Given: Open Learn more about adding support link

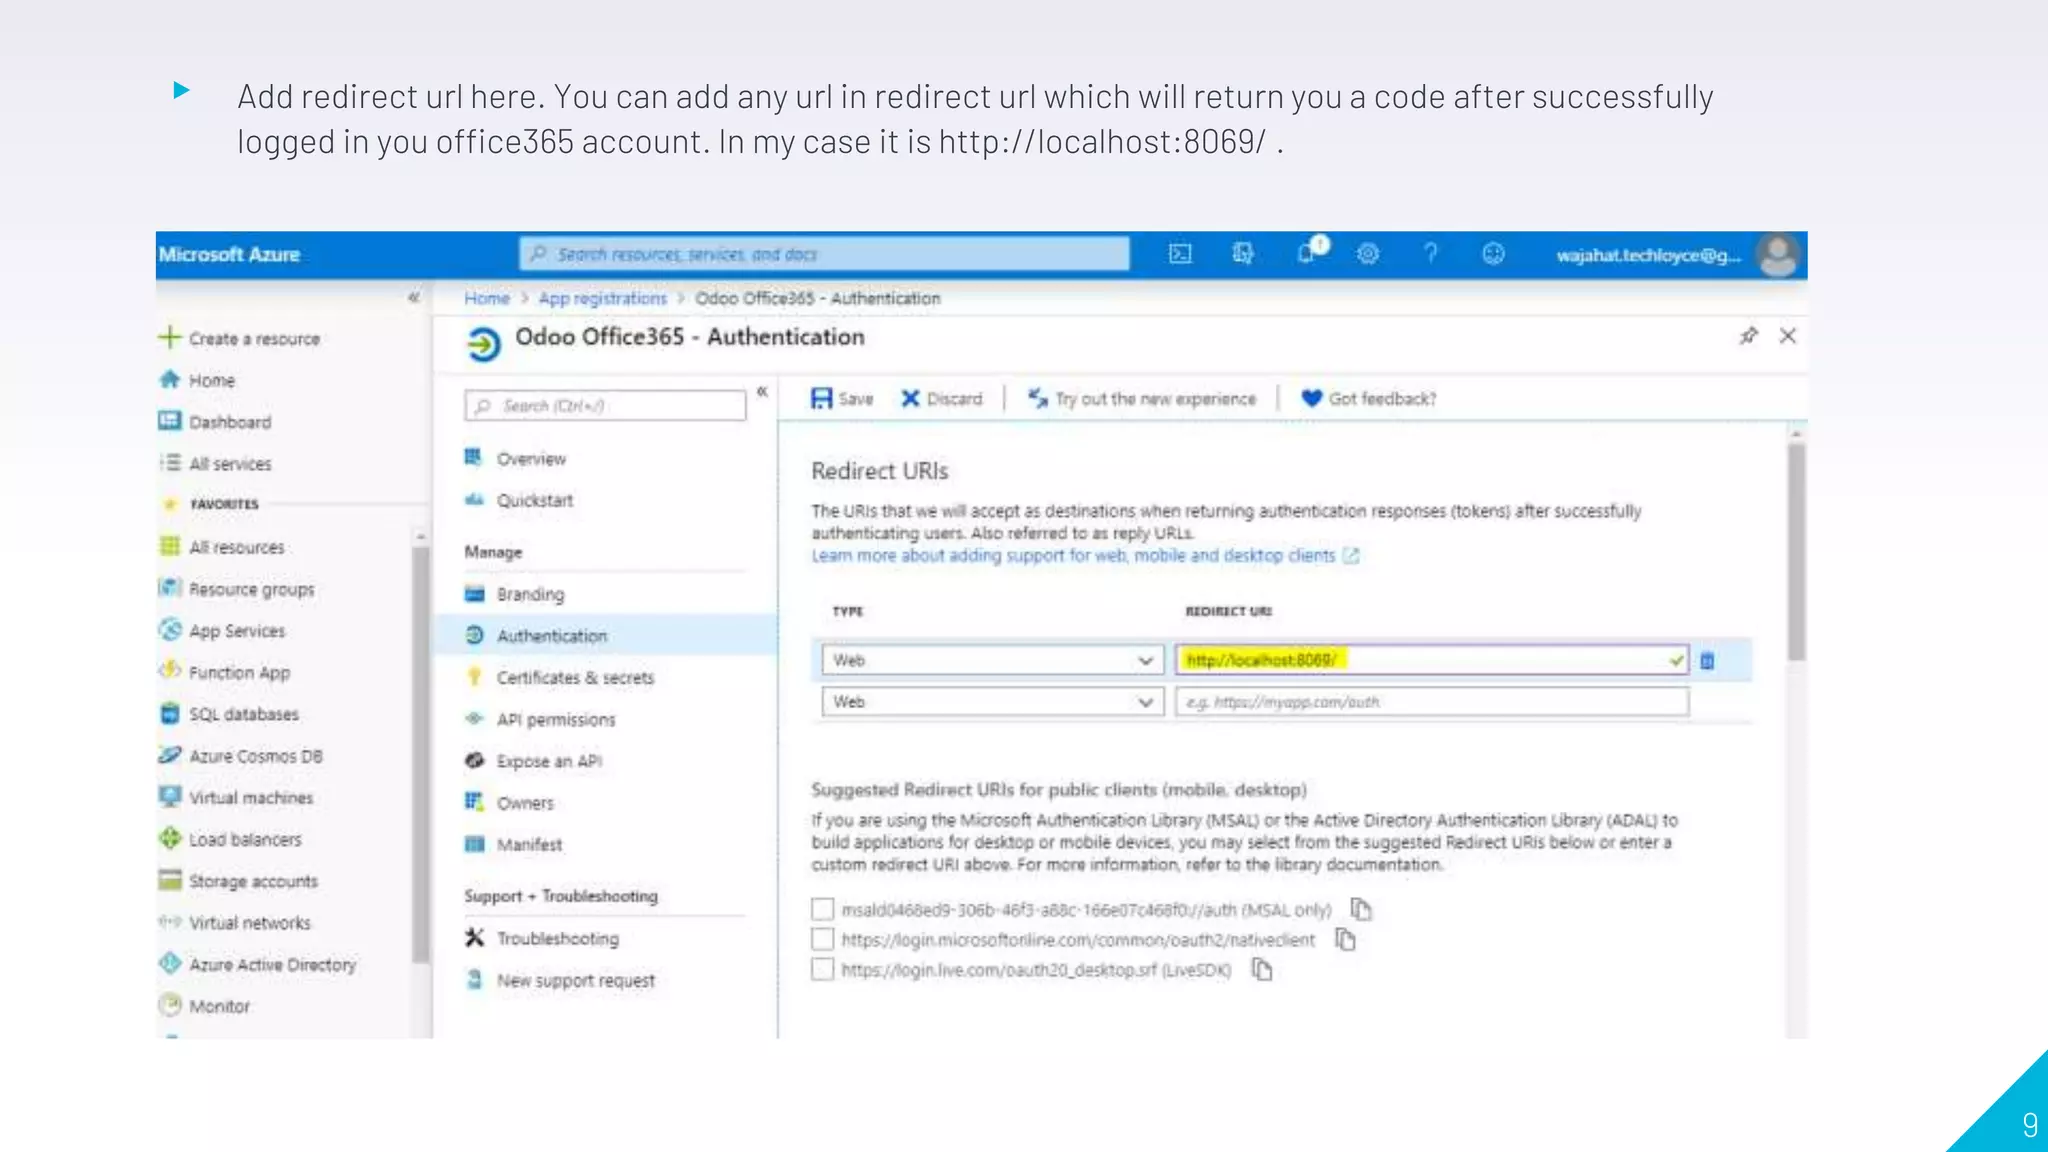Looking at the screenshot, I should click(1073, 555).
